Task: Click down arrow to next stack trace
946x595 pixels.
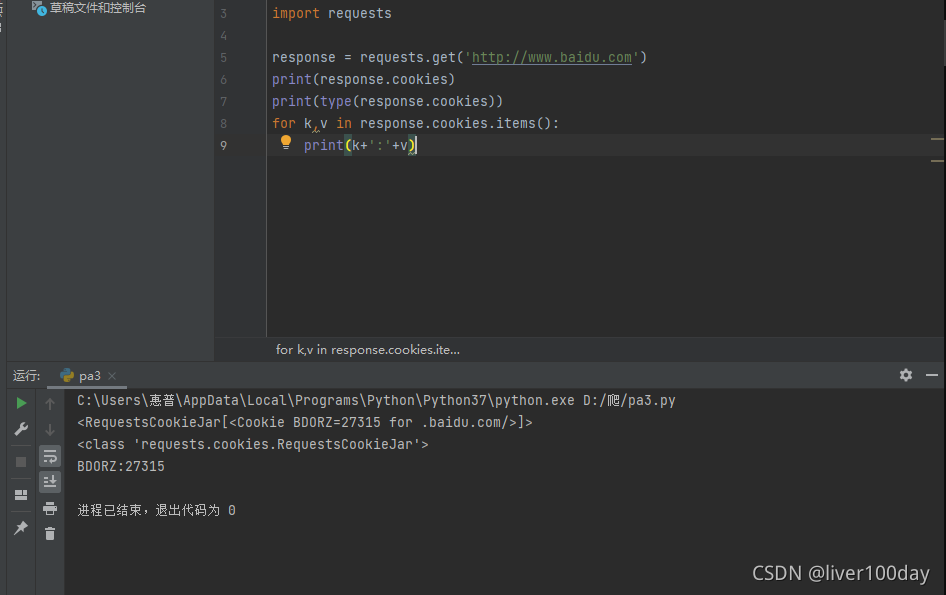Action: (x=50, y=430)
